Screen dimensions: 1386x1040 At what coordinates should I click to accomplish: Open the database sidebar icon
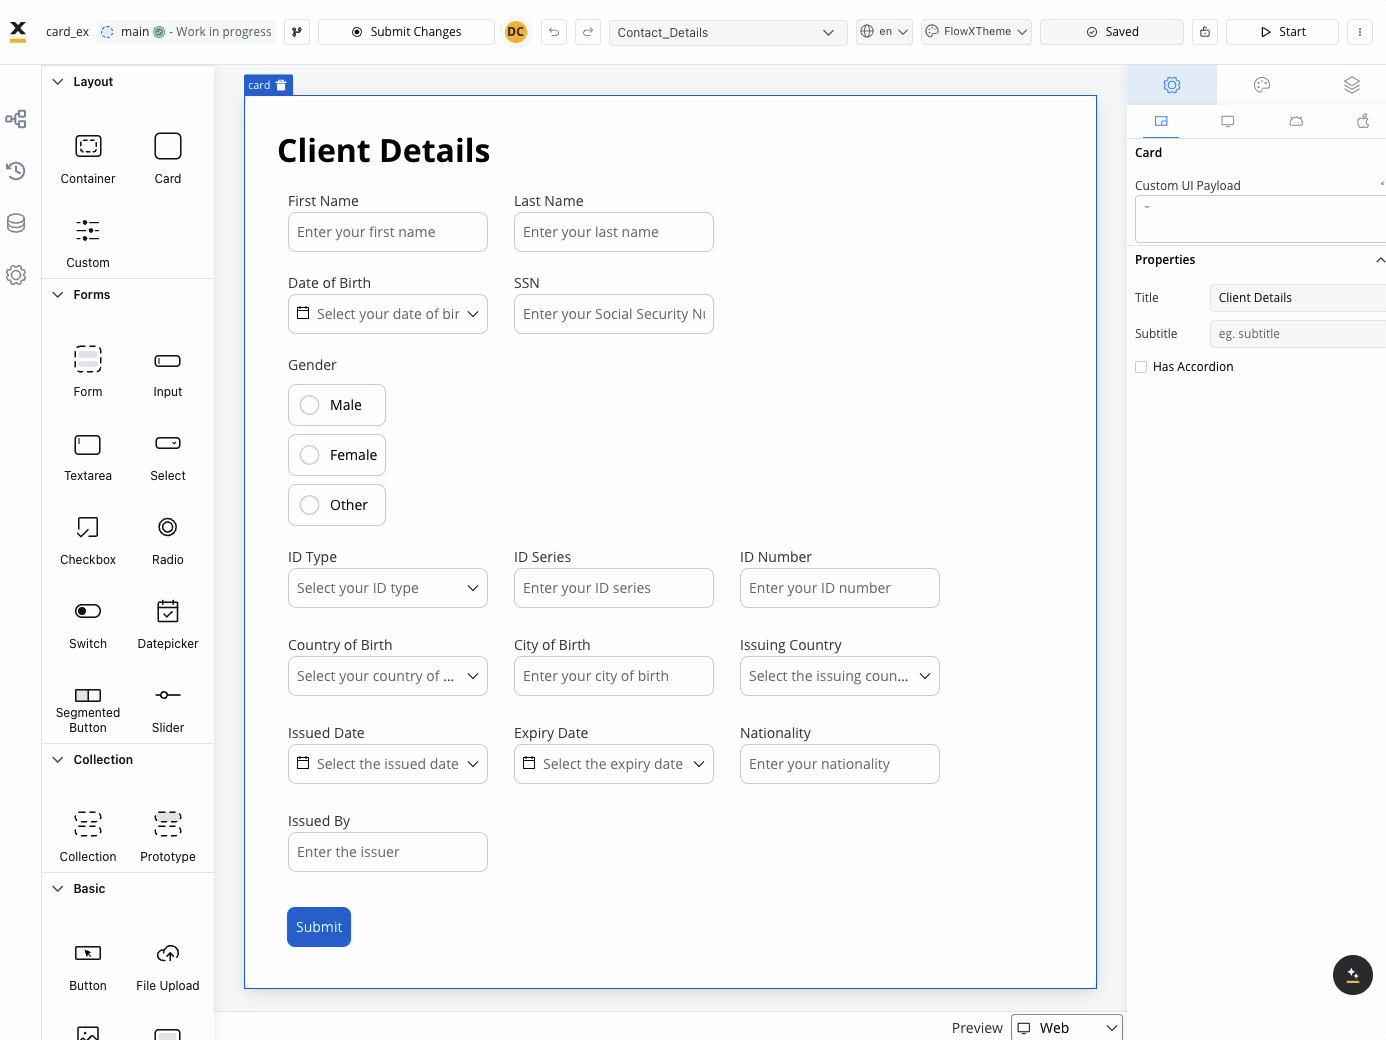tap(16, 223)
